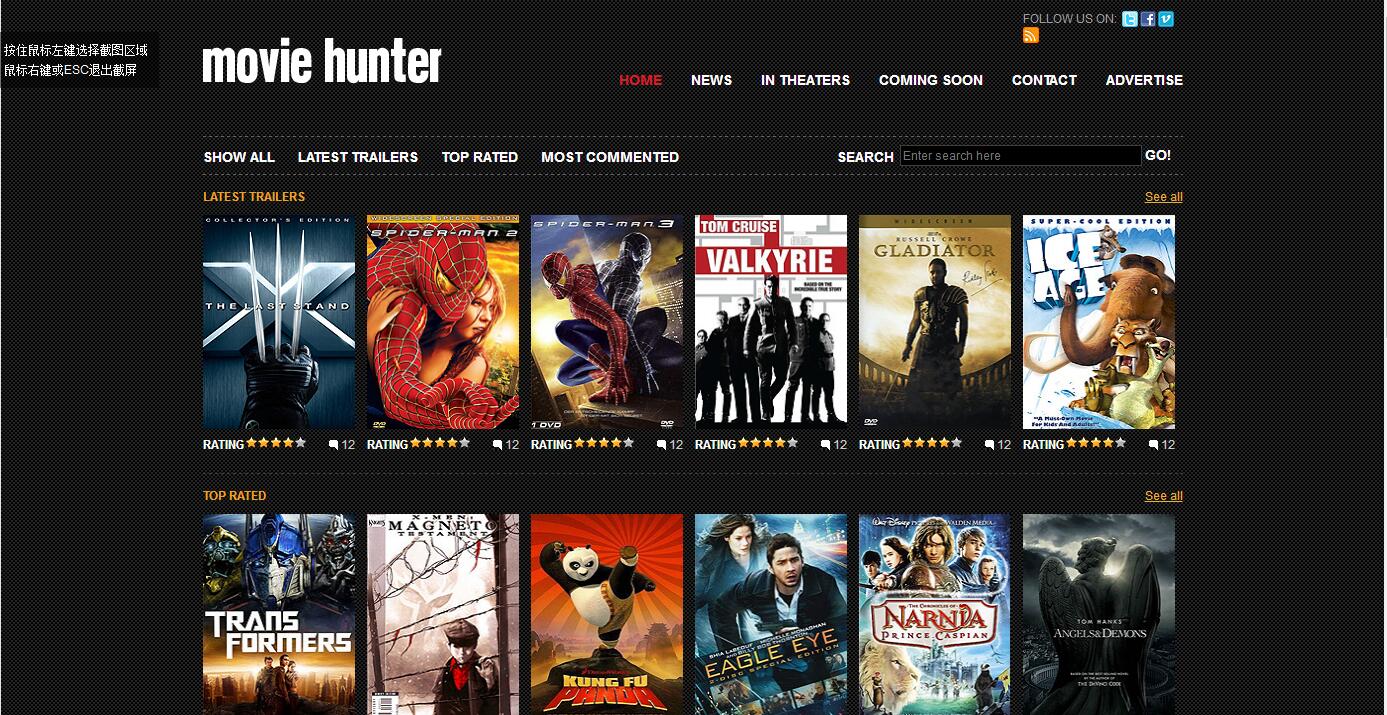Open the Spider-Man 3 poster
1387x715 pixels.
[607, 322]
